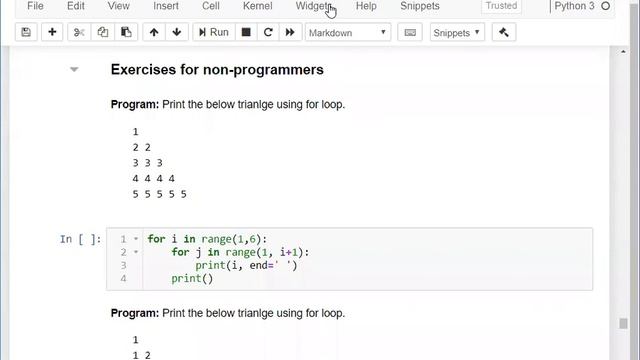The width and height of the screenshot is (640, 360).
Task: Copy selected cells icon
Action: point(102,32)
